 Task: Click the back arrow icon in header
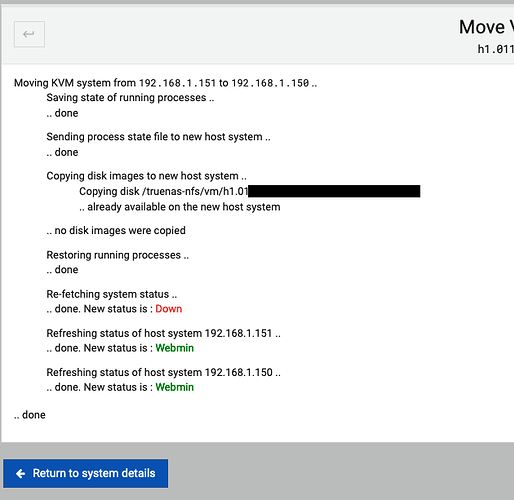29,34
